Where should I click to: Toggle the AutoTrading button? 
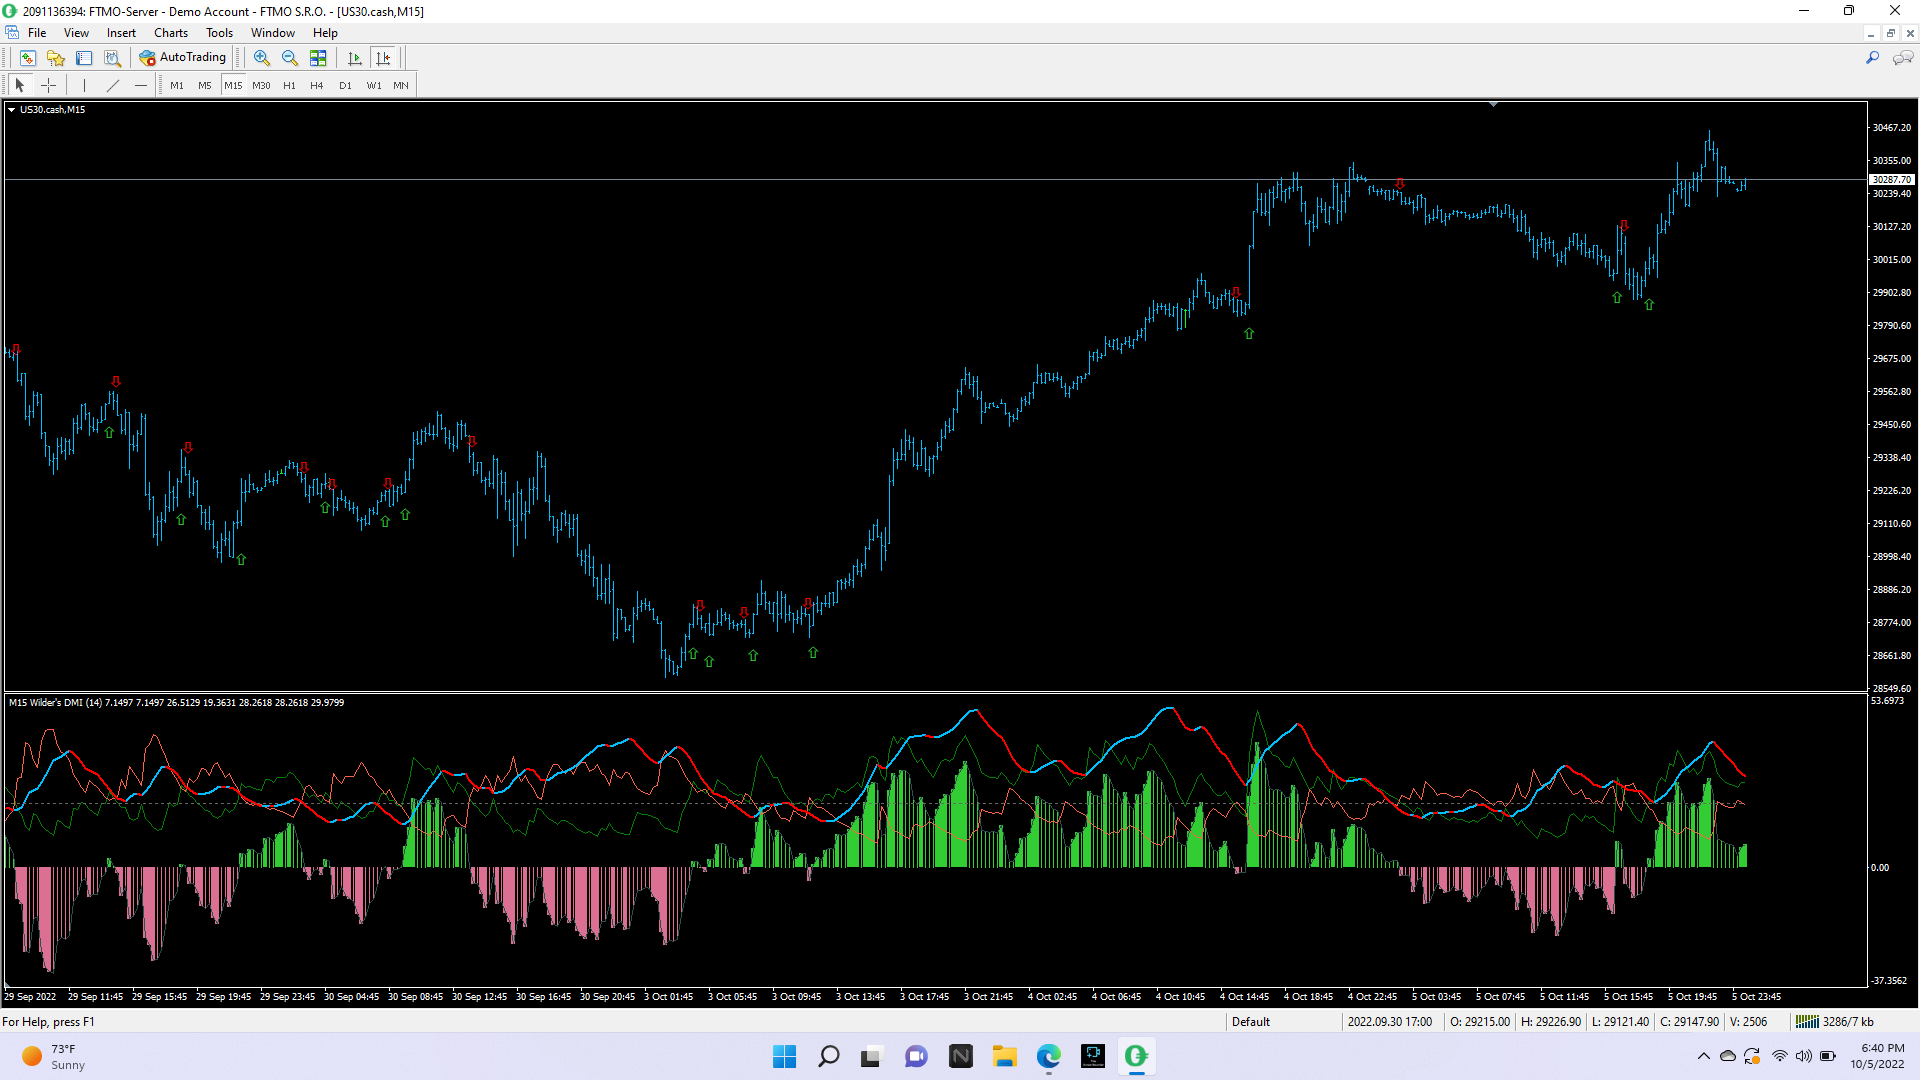coord(183,58)
